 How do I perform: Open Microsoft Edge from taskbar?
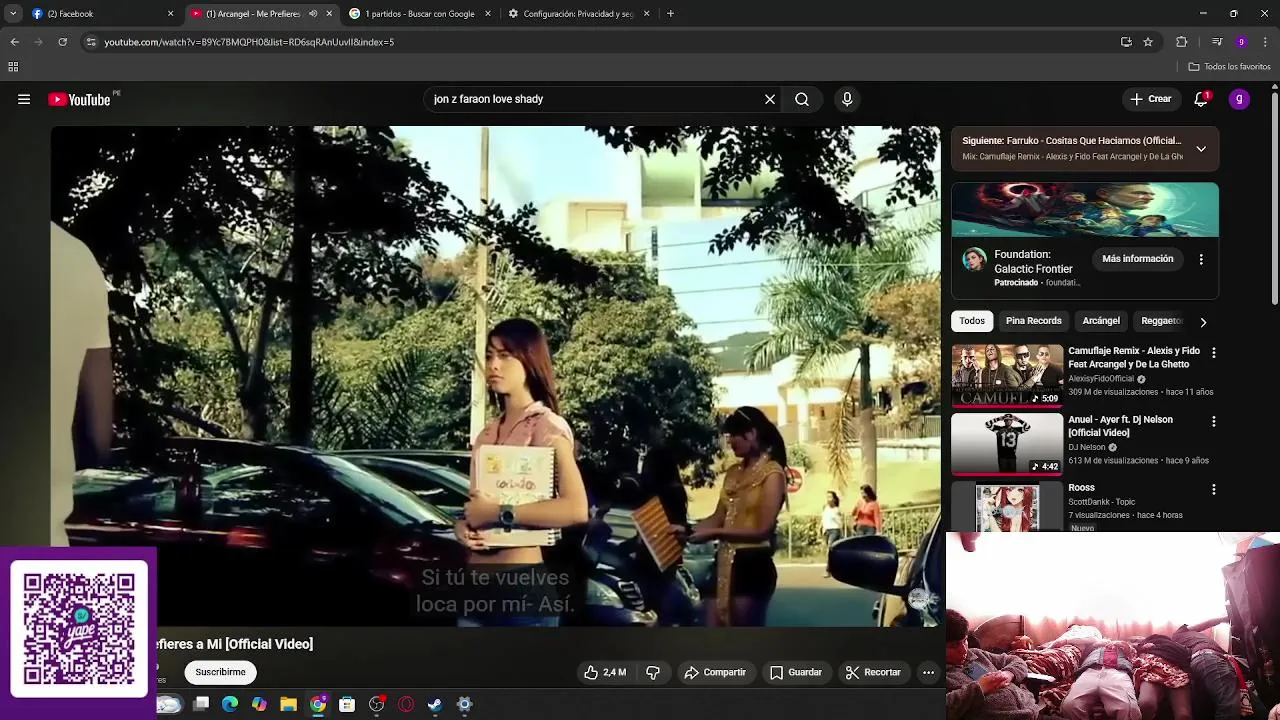click(230, 704)
